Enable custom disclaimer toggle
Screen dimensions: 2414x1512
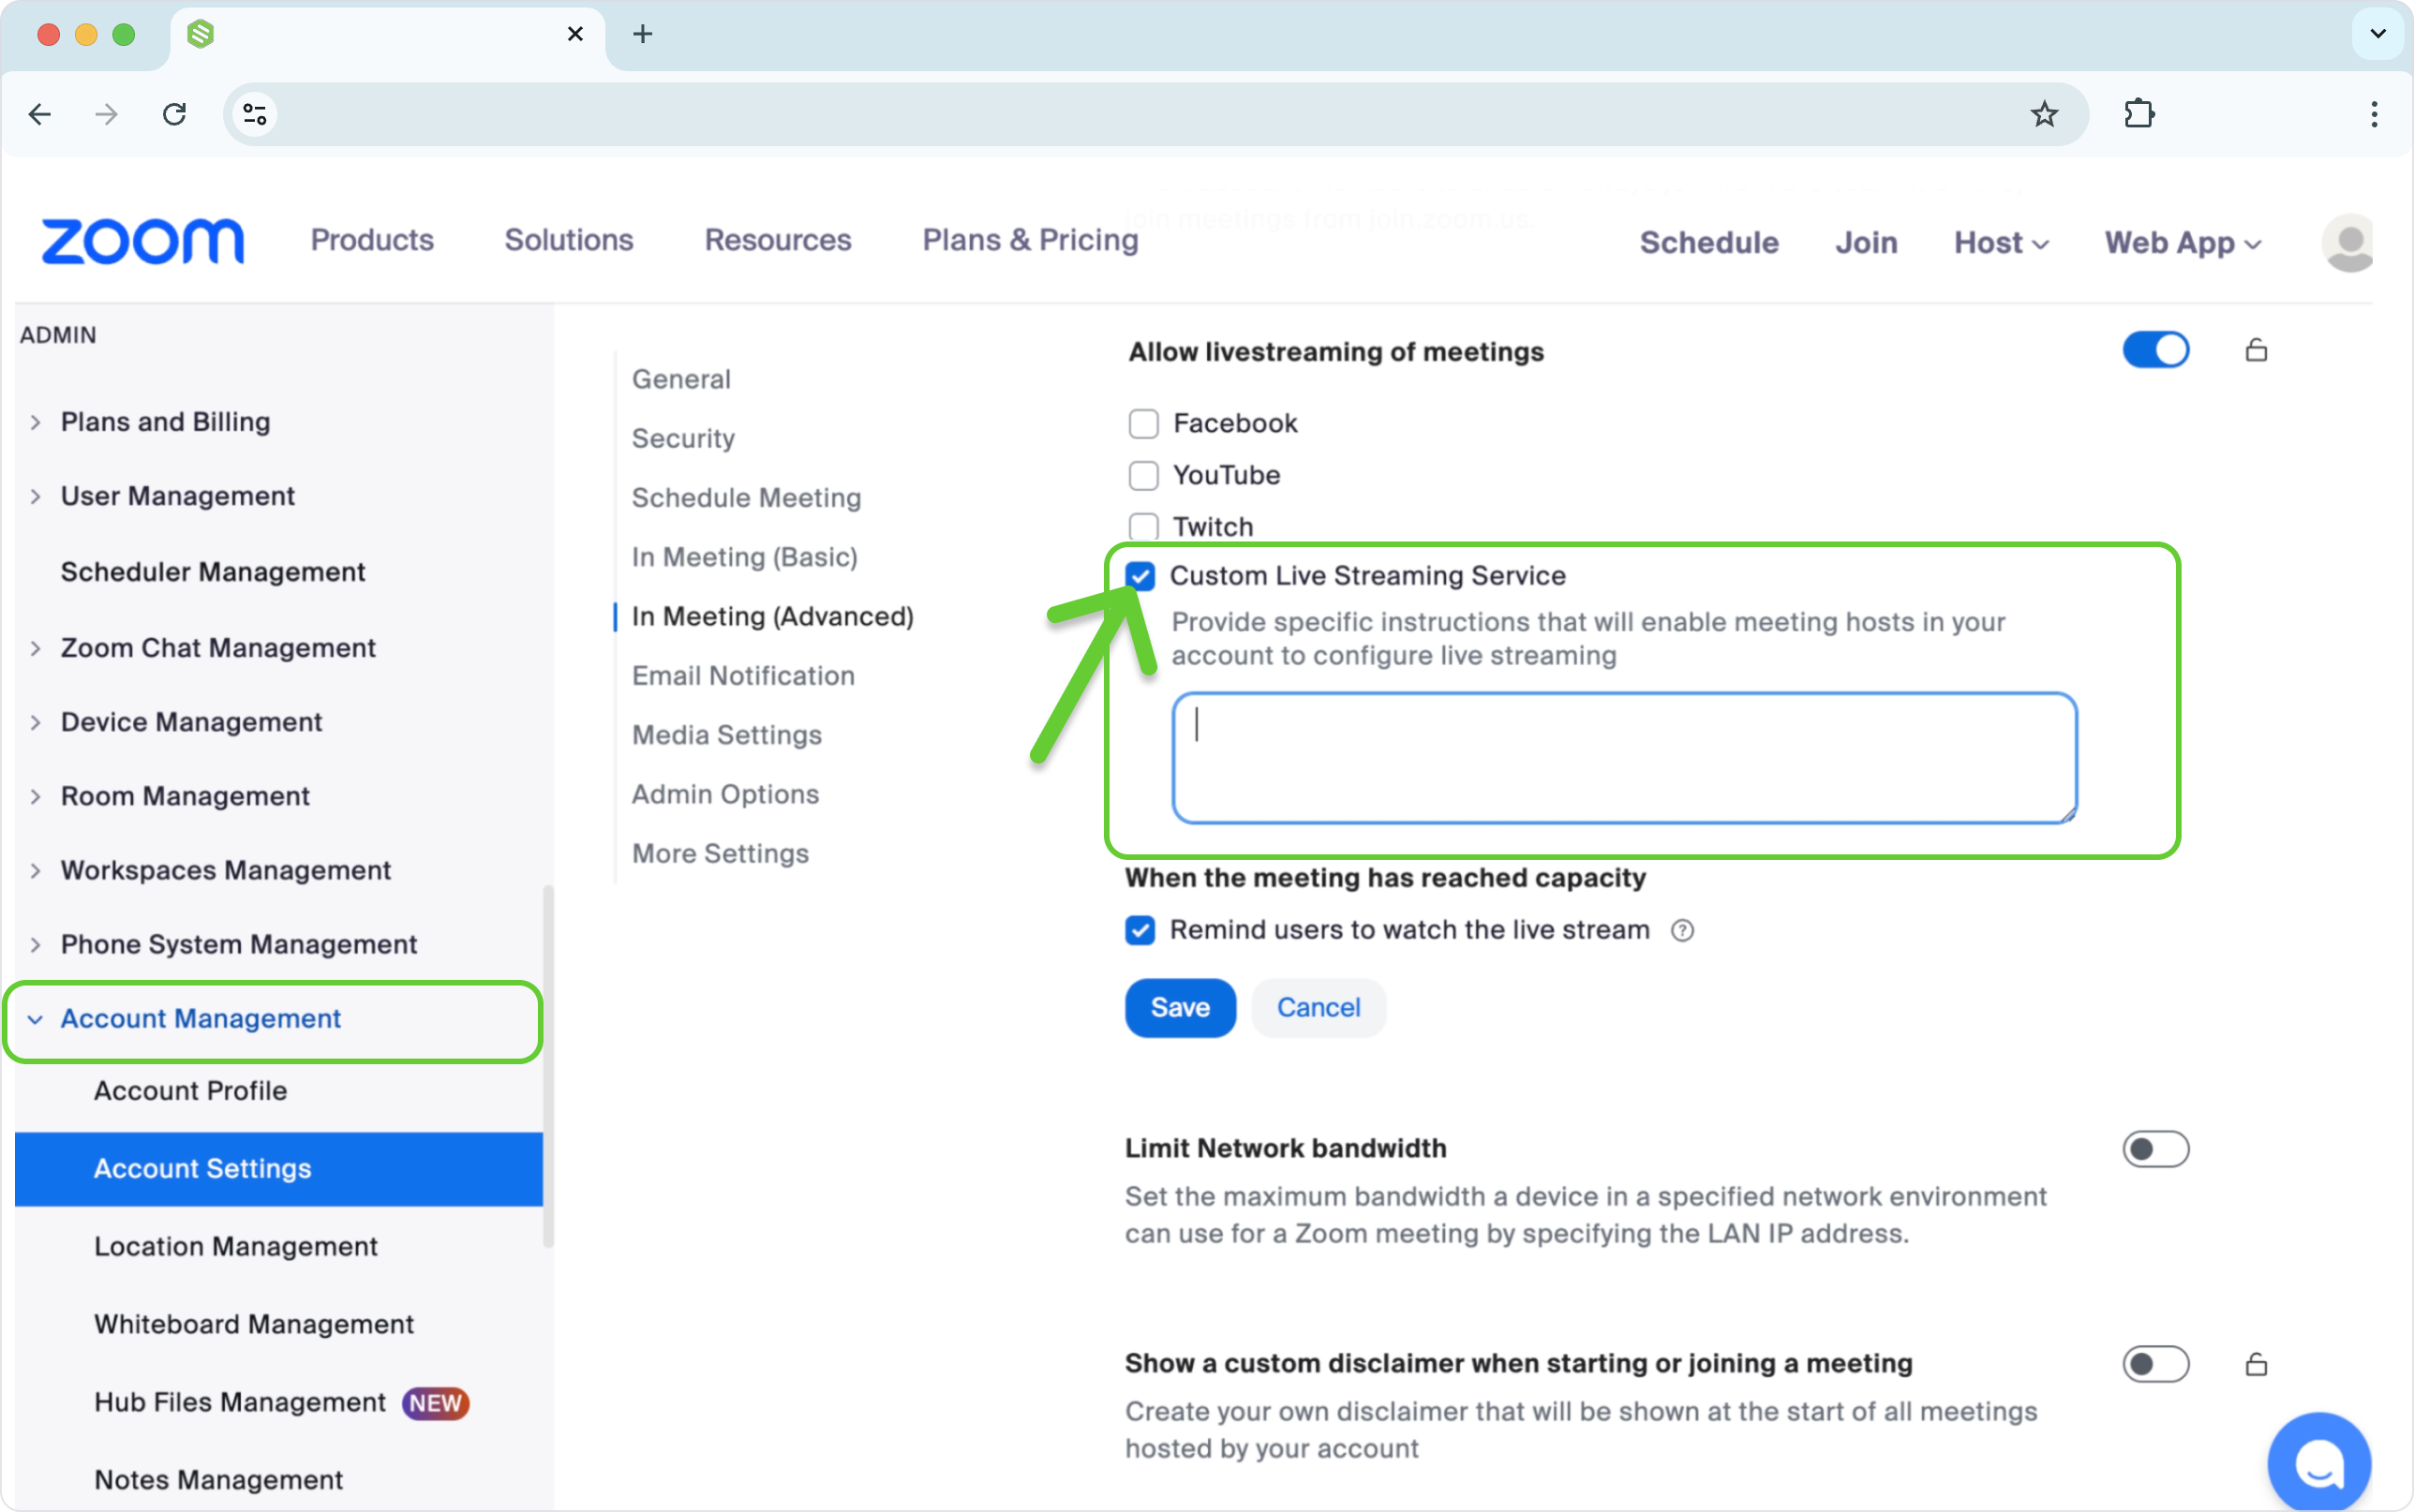pyautogui.click(x=2156, y=1364)
